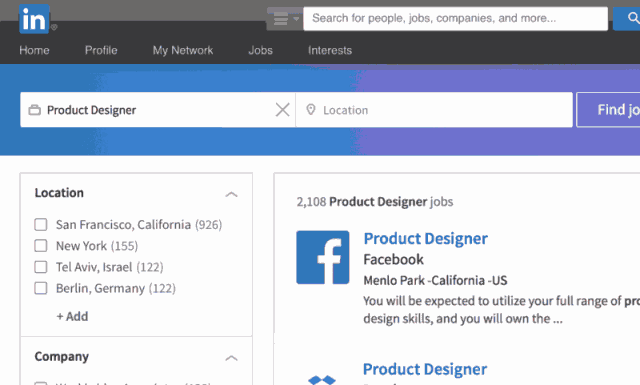640x385 pixels.
Task: Tick the Tel Aviv, Israel checkbox
Action: coord(41,267)
